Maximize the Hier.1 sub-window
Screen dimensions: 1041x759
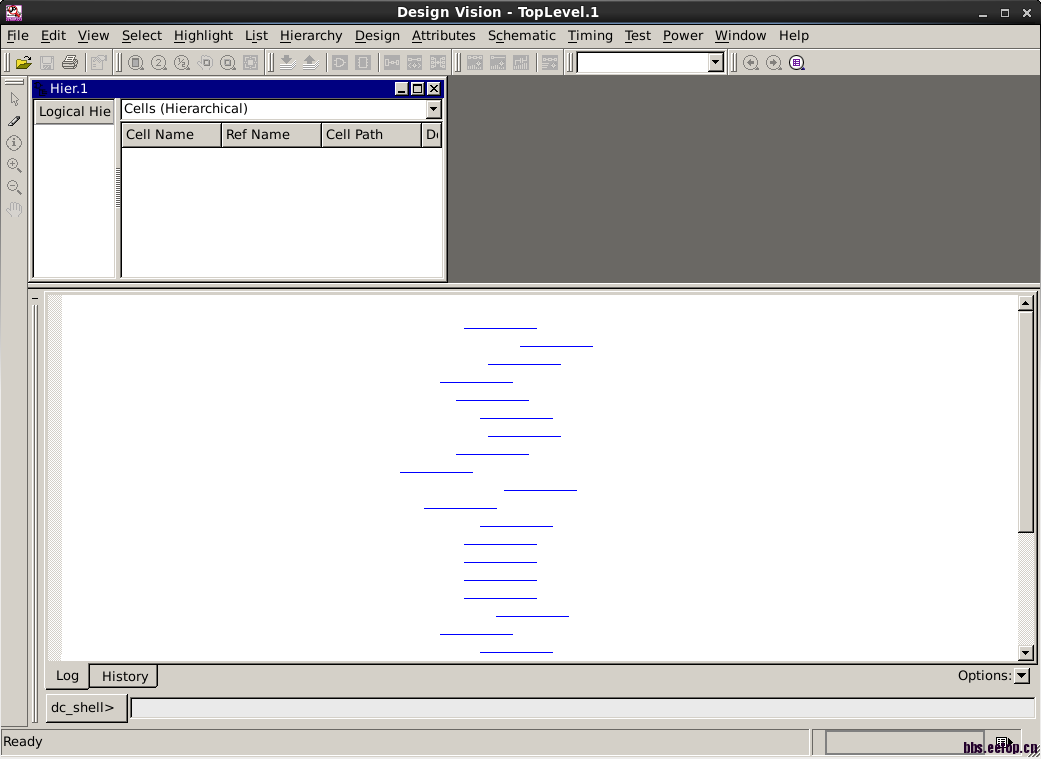click(417, 88)
